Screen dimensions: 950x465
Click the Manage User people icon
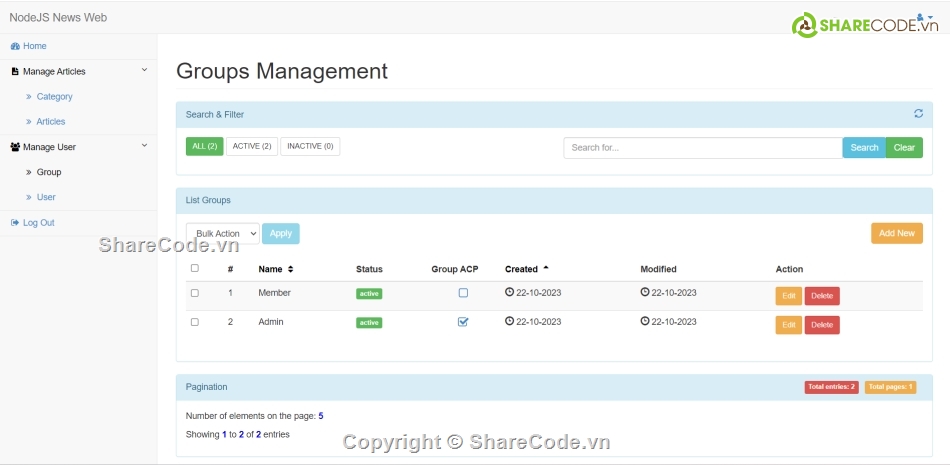coord(15,147)
